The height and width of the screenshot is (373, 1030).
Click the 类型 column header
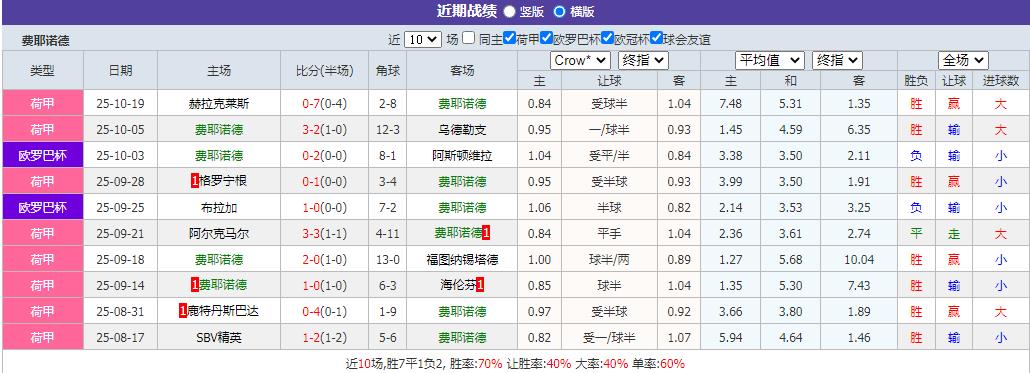(43, 71)
